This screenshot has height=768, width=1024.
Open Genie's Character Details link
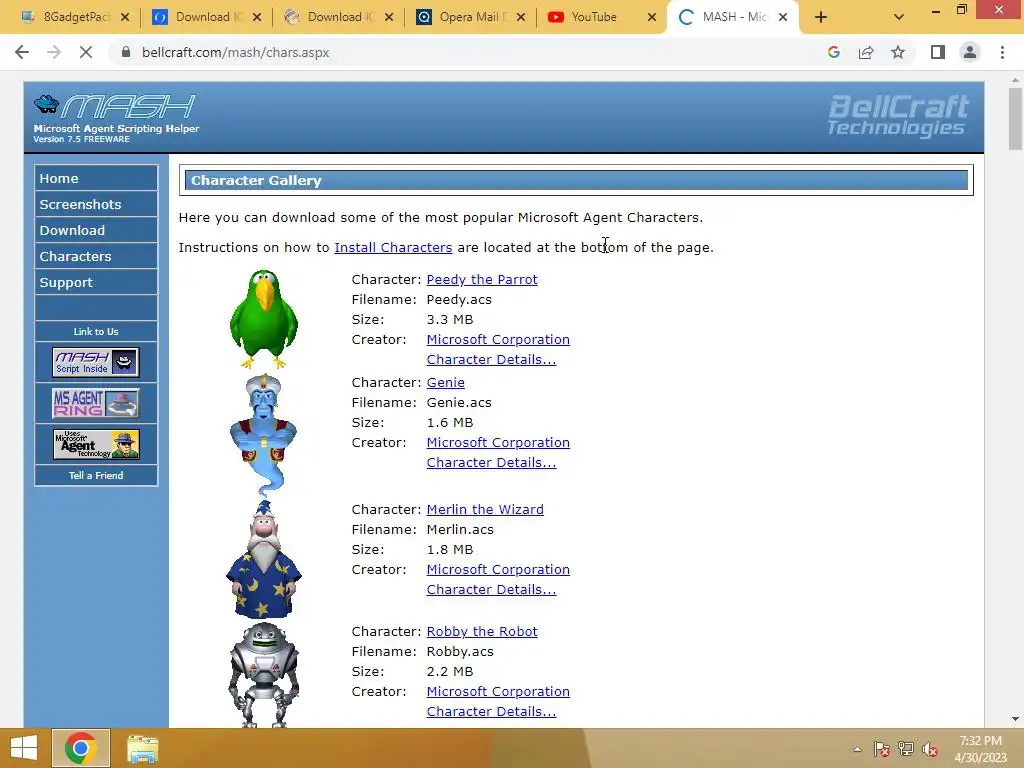pos(491,463)
